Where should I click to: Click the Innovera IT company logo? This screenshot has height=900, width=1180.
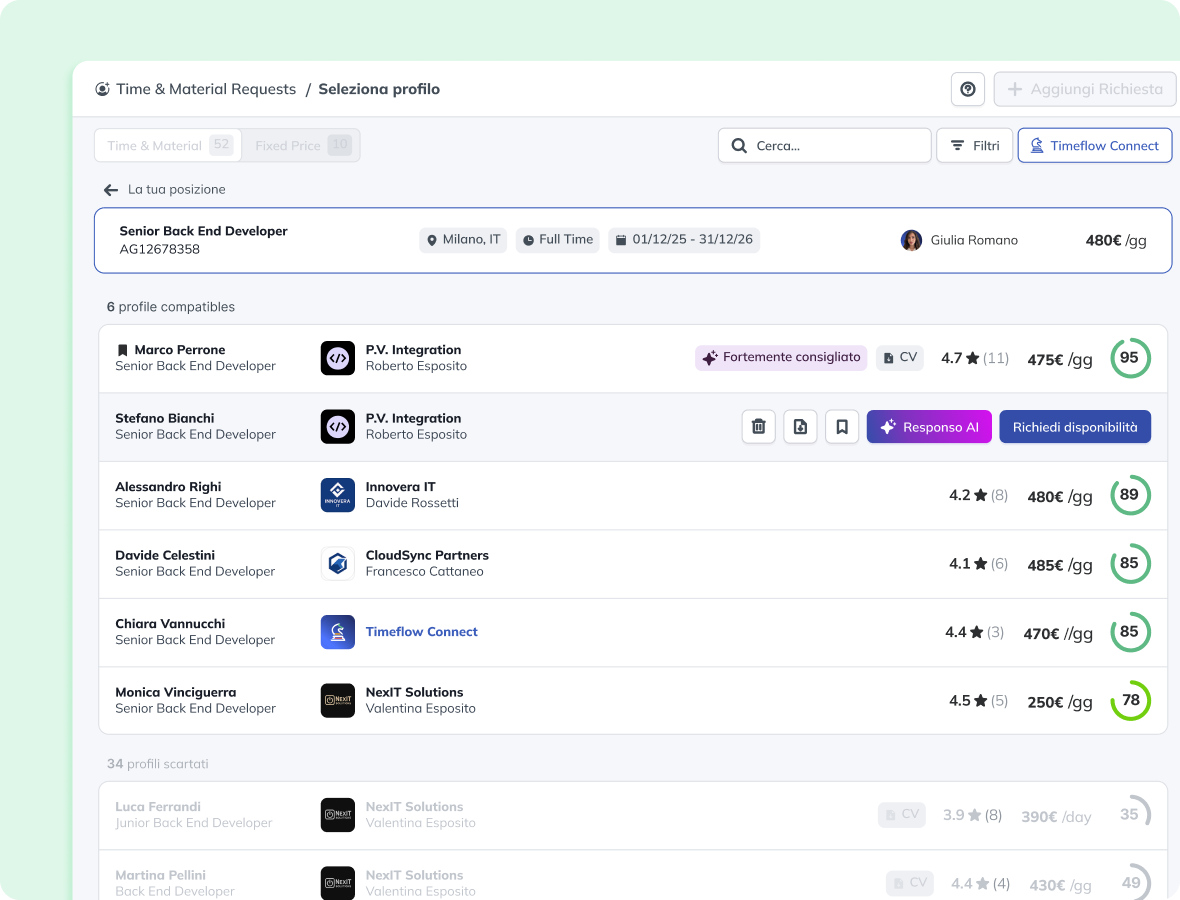(x=338, y=495)
